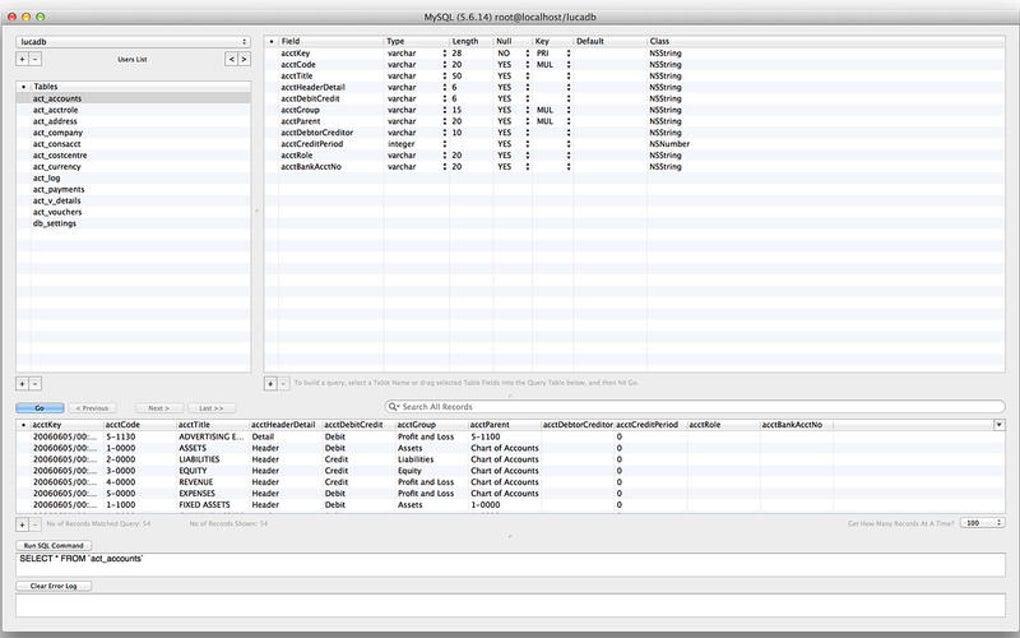Open the lucadb database dropdown
The width and height of the screenshot is (1020, 638).
pos(133,42)
